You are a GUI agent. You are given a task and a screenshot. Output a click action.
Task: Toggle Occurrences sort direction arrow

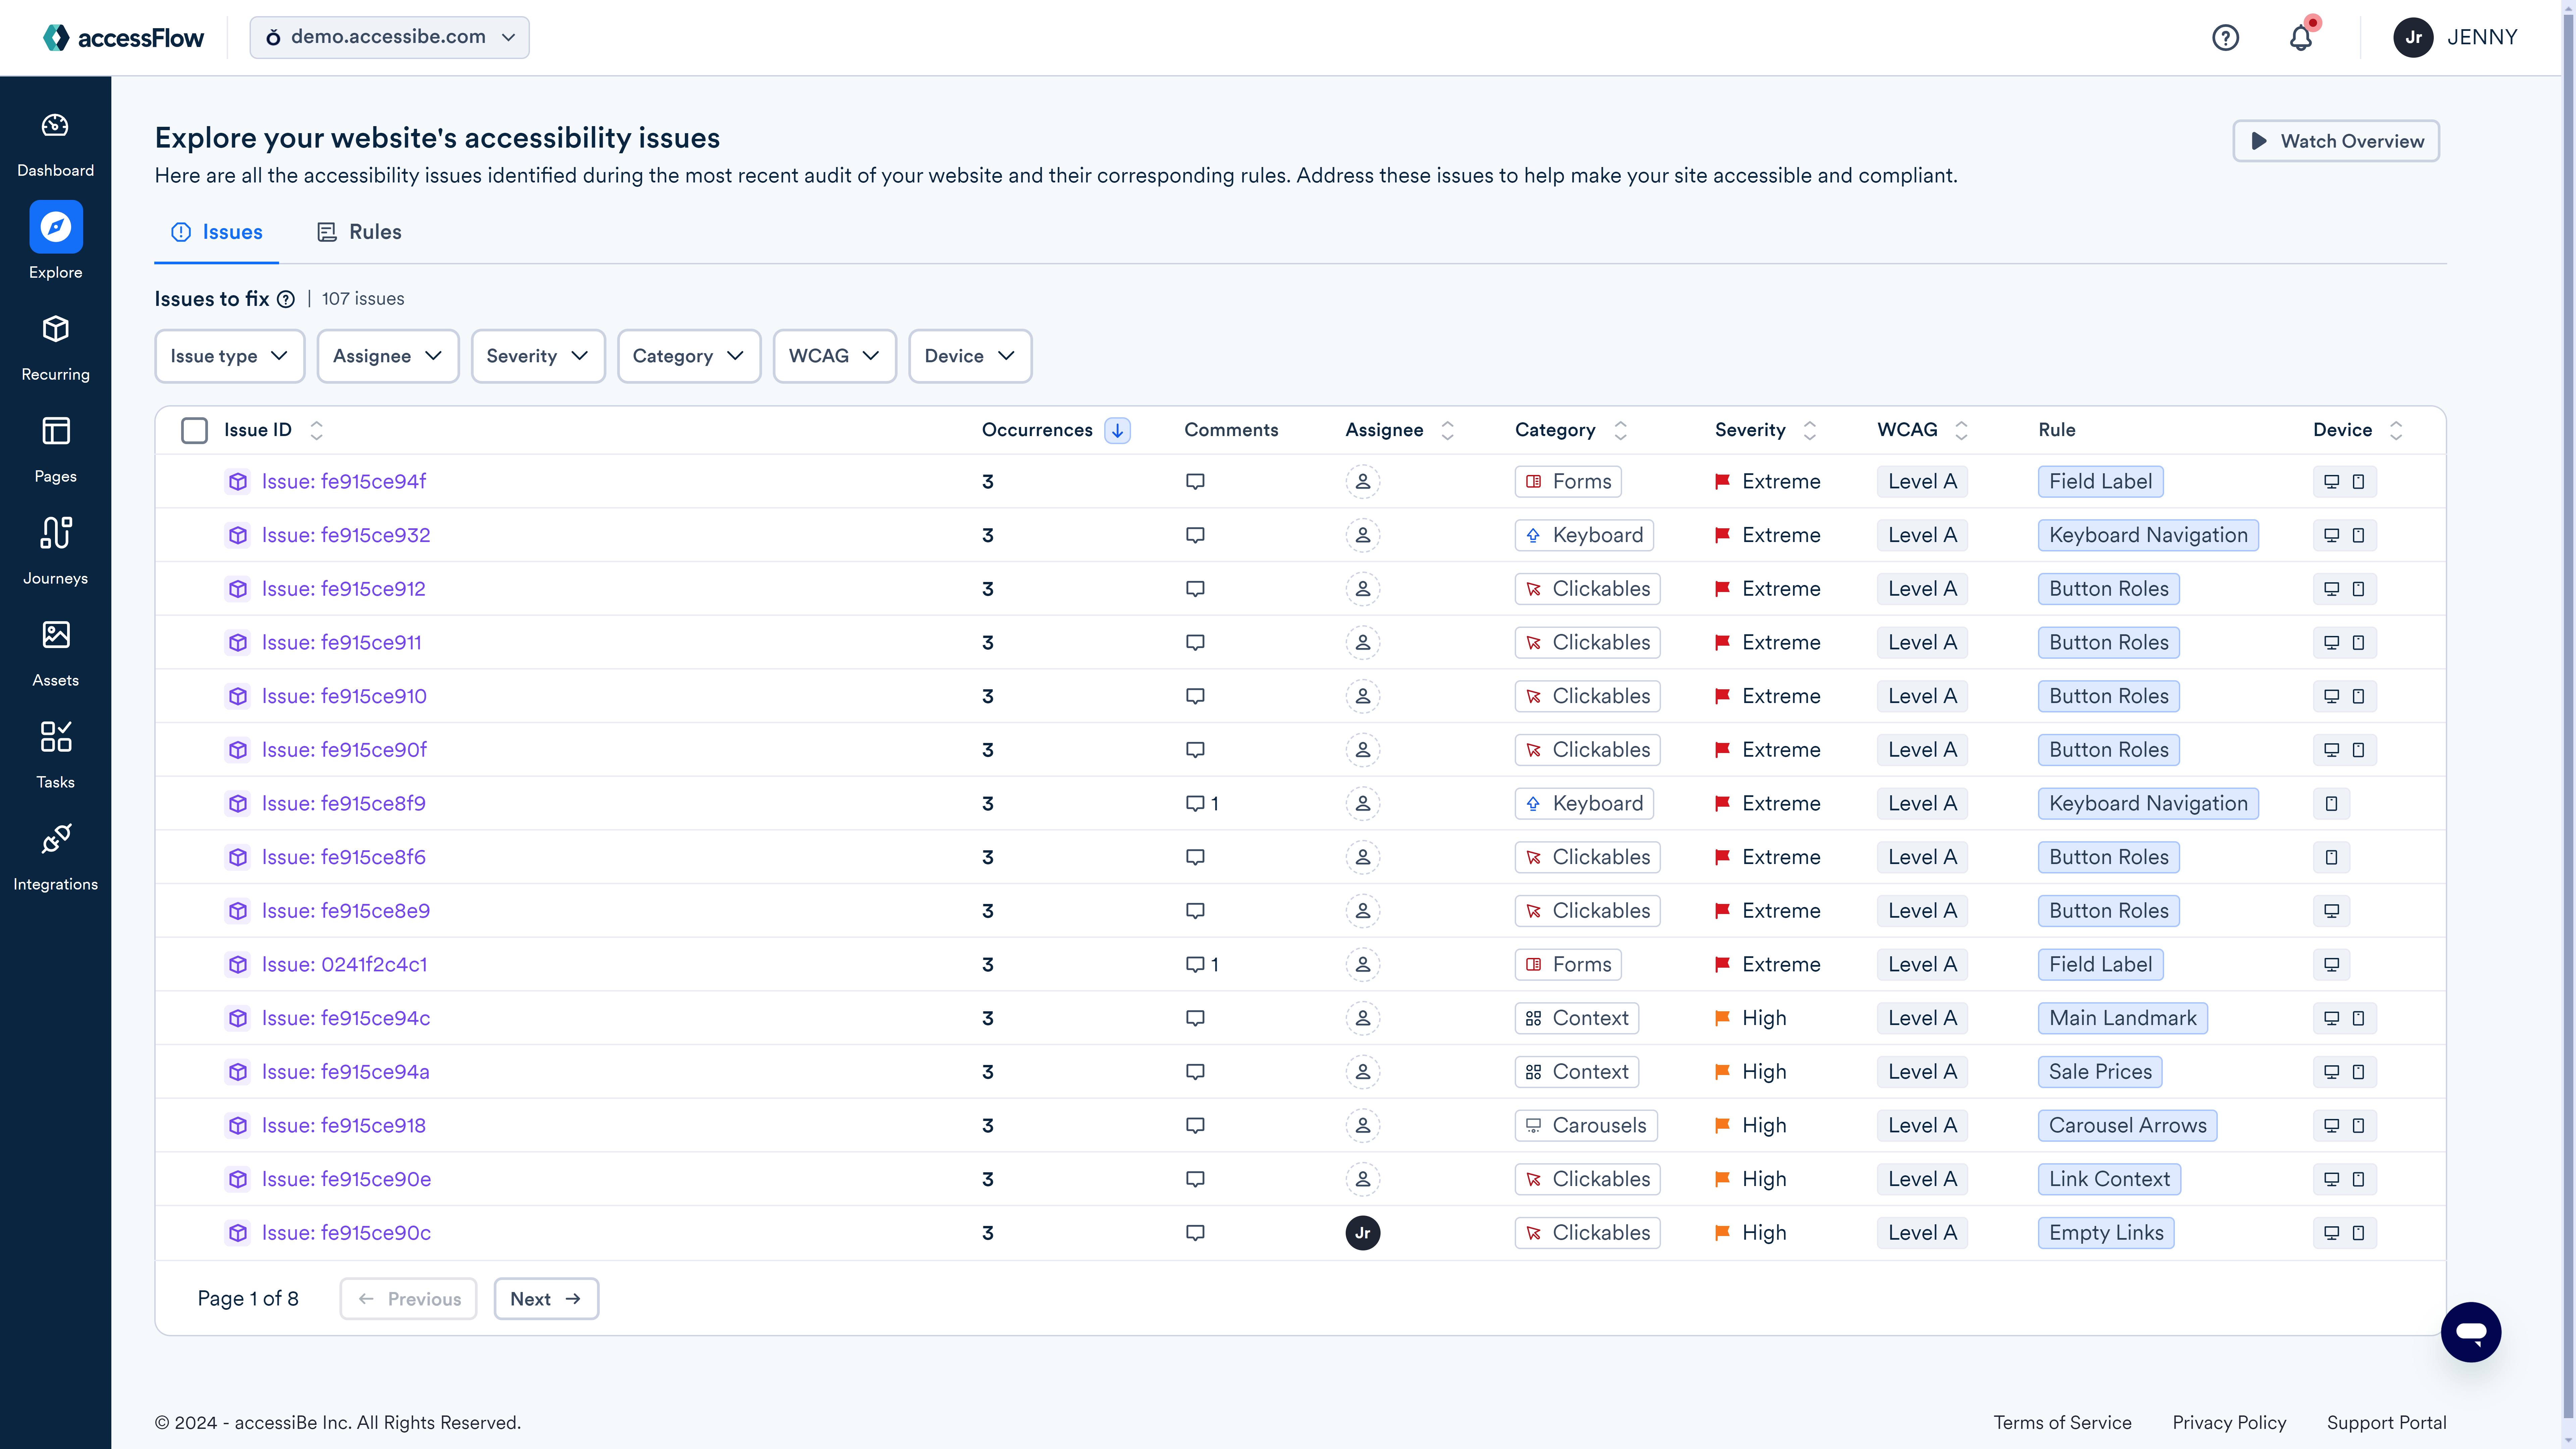(x=1117, y=430)
